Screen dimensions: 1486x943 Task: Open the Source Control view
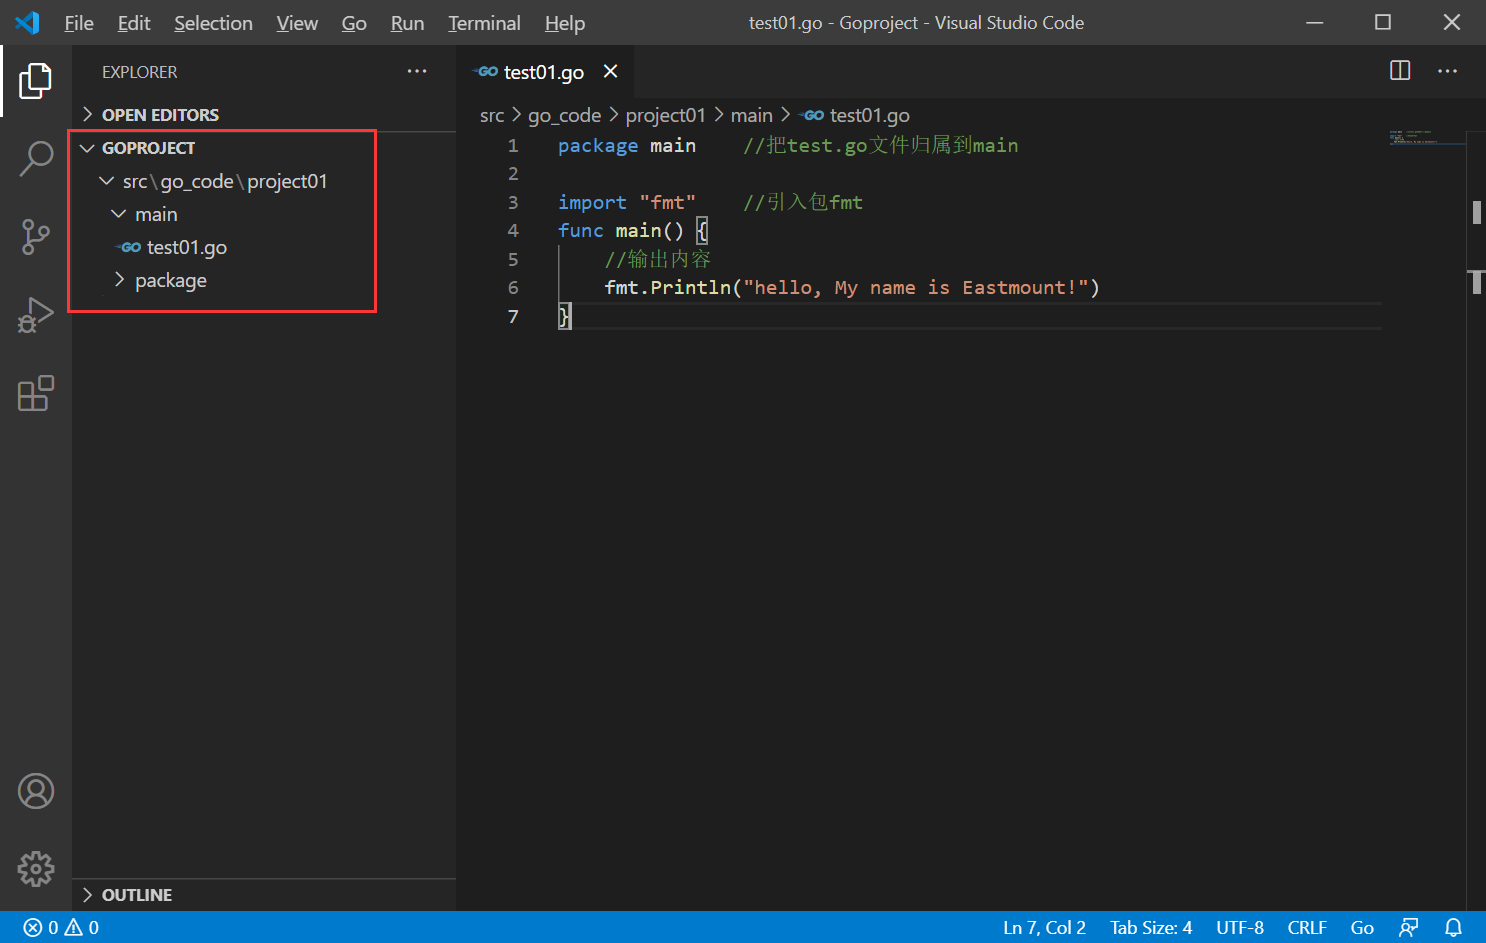pos(36,237)
